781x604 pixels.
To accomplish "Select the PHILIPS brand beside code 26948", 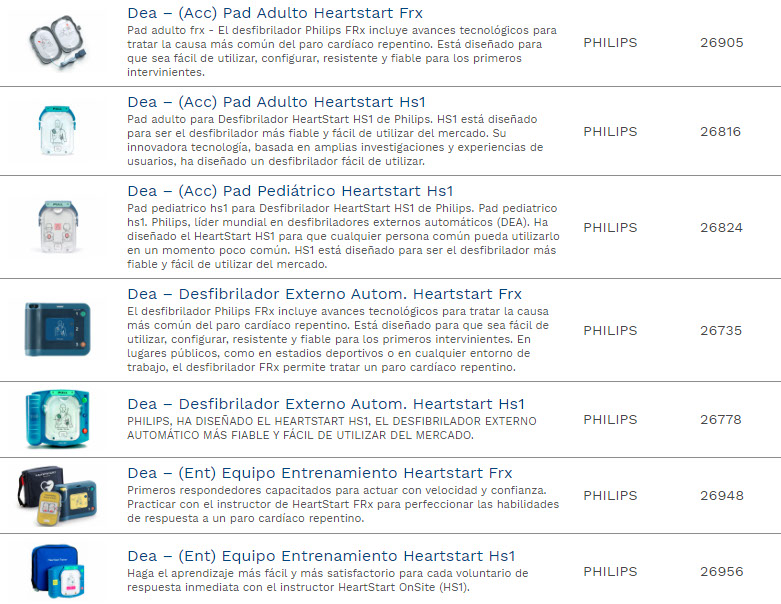I will 610,496.
